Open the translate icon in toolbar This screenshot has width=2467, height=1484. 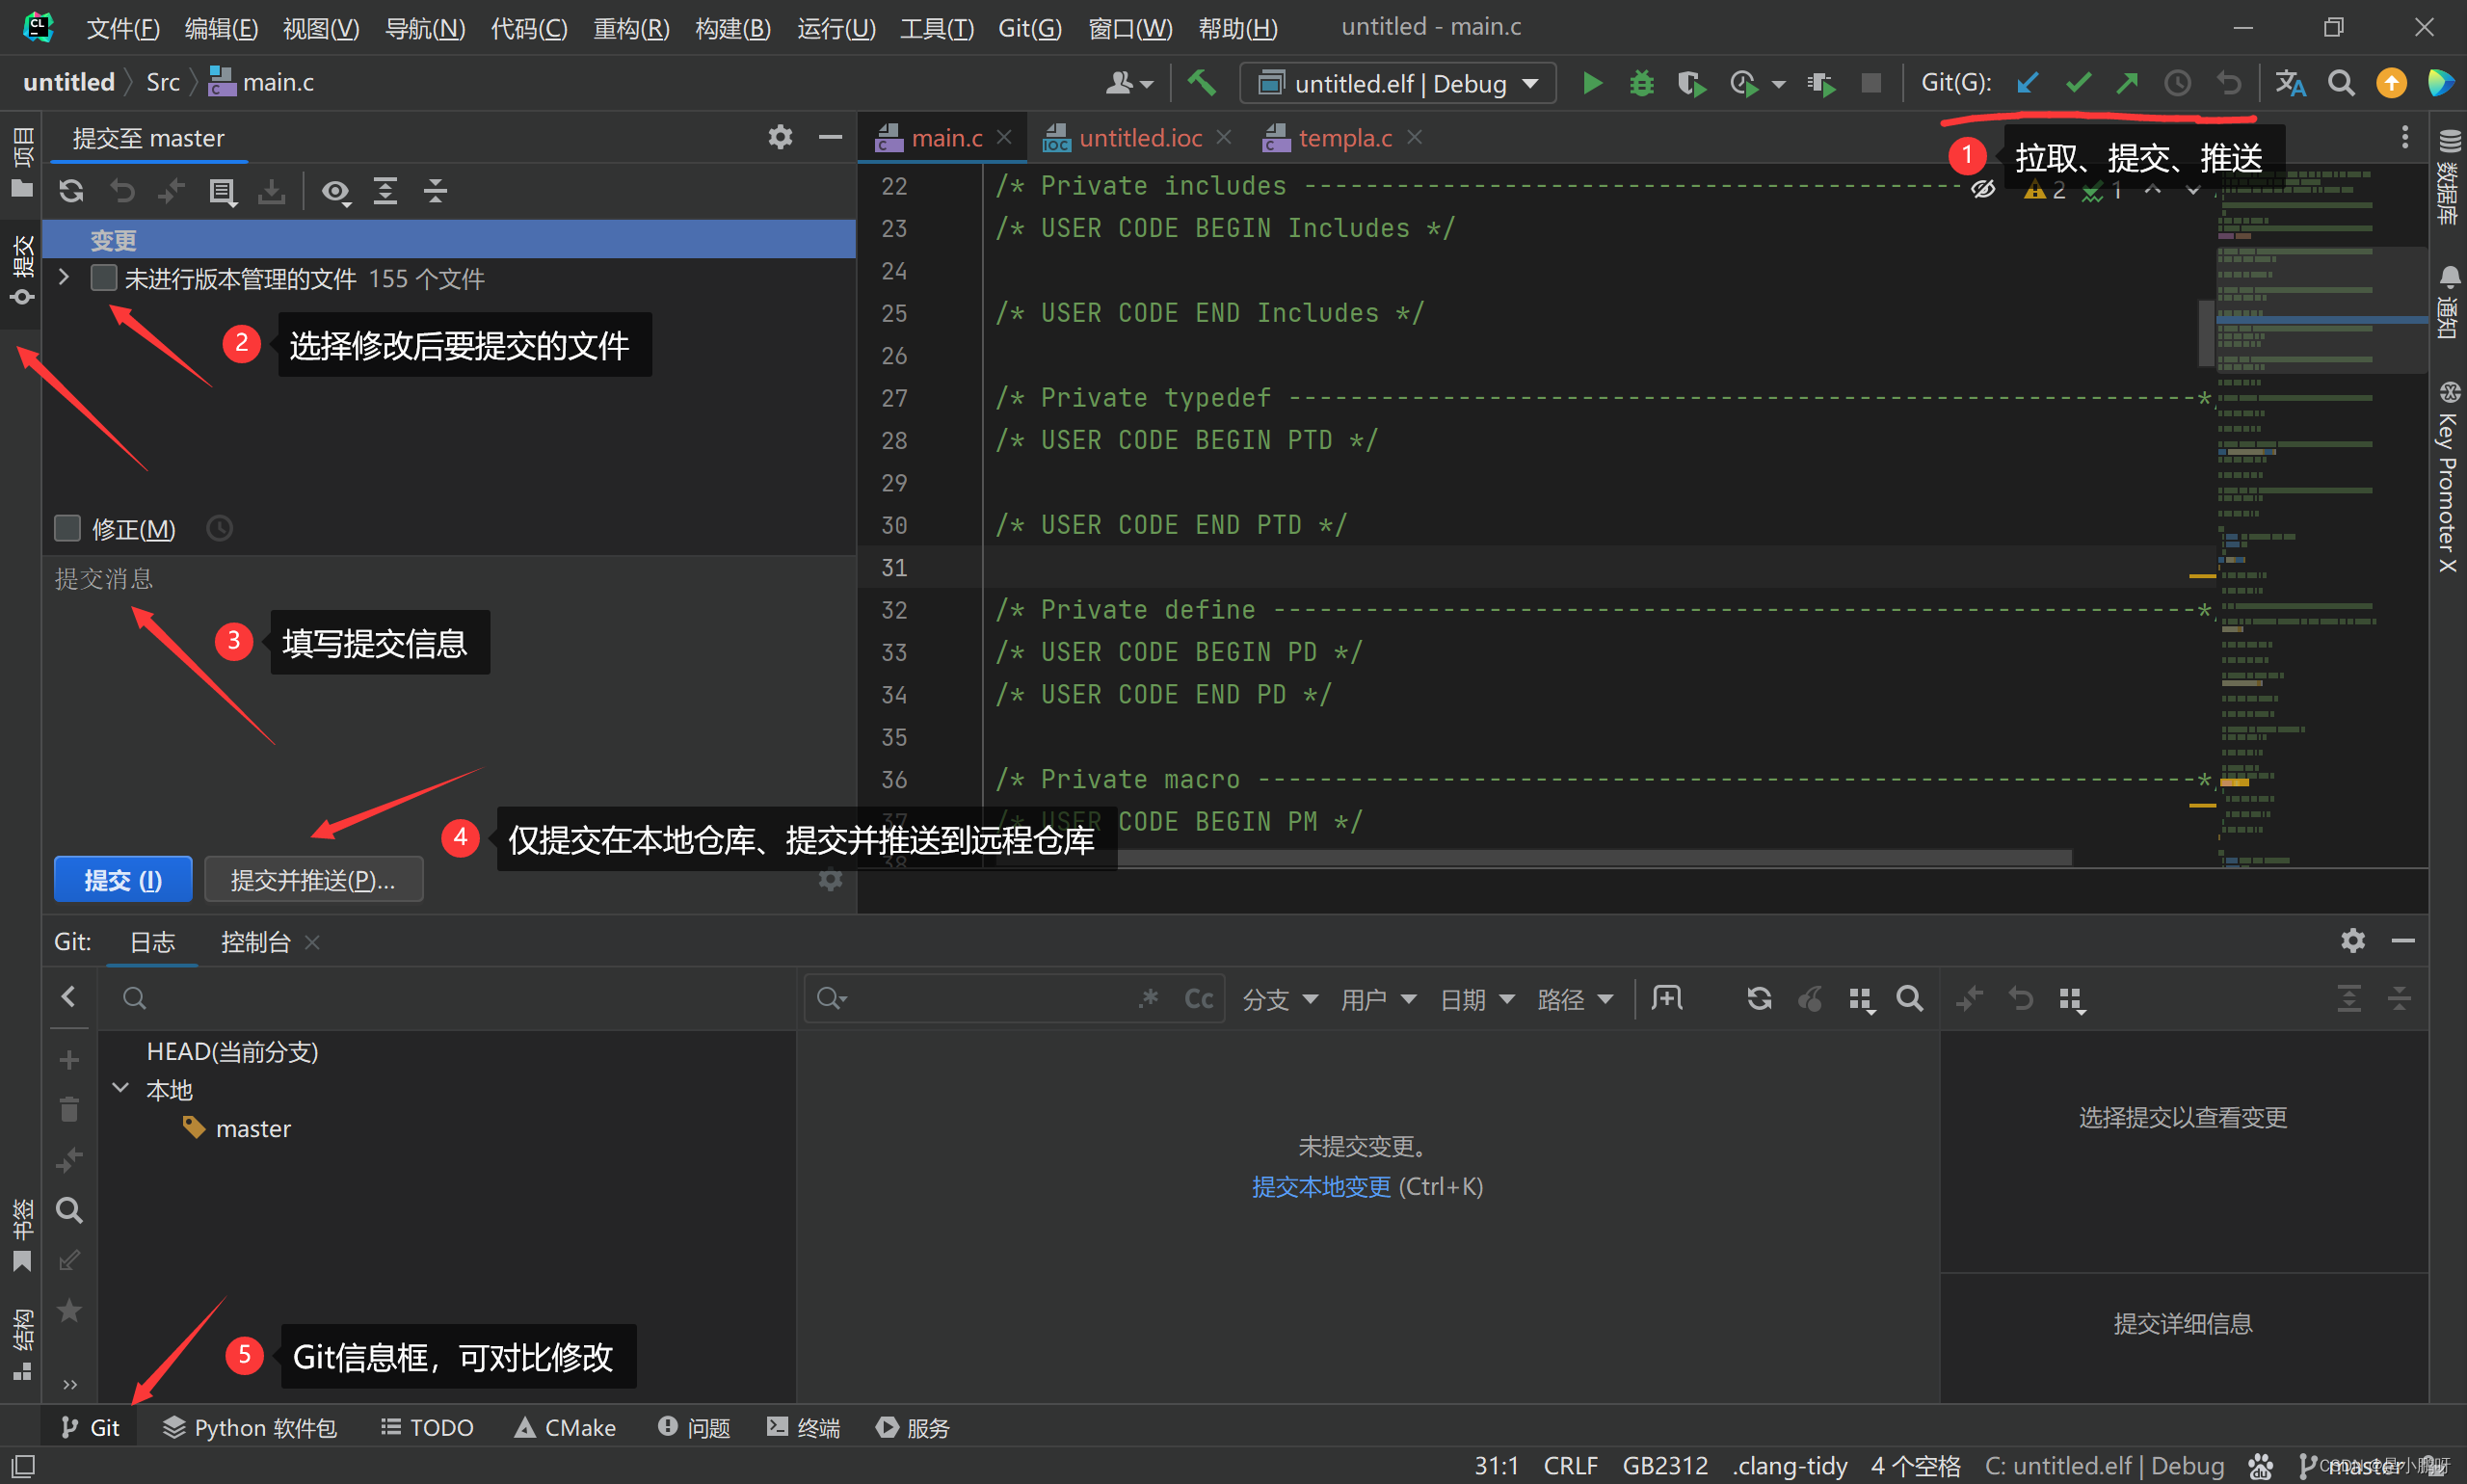(x=2290, y=83)
